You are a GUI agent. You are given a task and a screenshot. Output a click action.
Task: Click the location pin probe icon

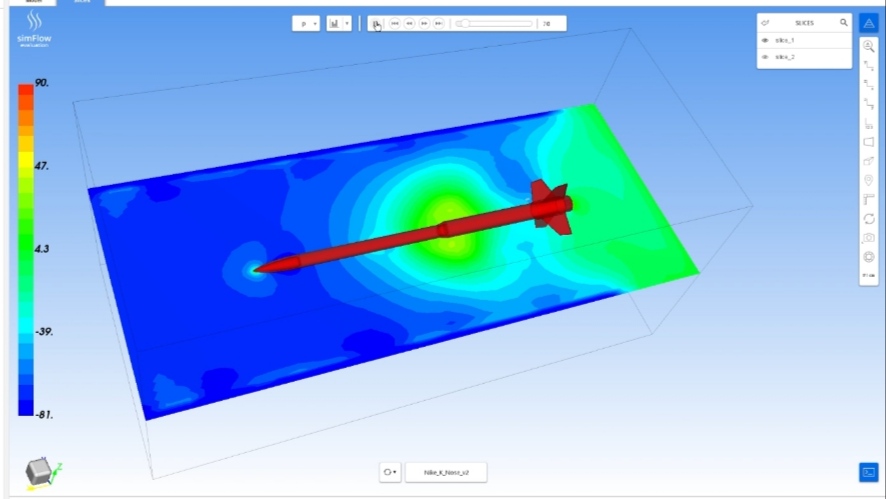click(868, 180)
